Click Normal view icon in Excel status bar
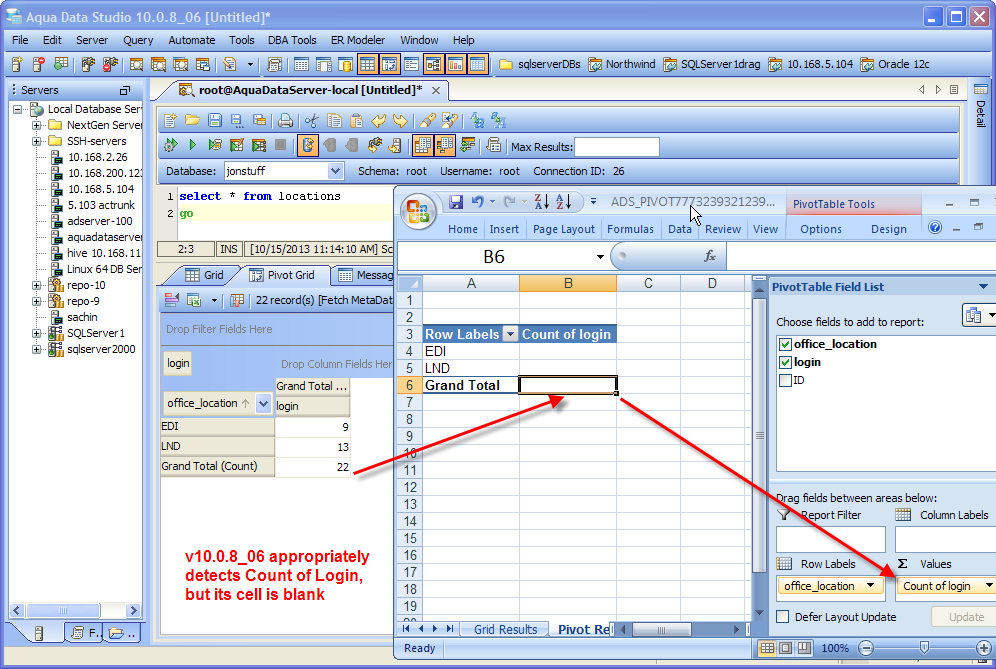 tap(767, 648)
